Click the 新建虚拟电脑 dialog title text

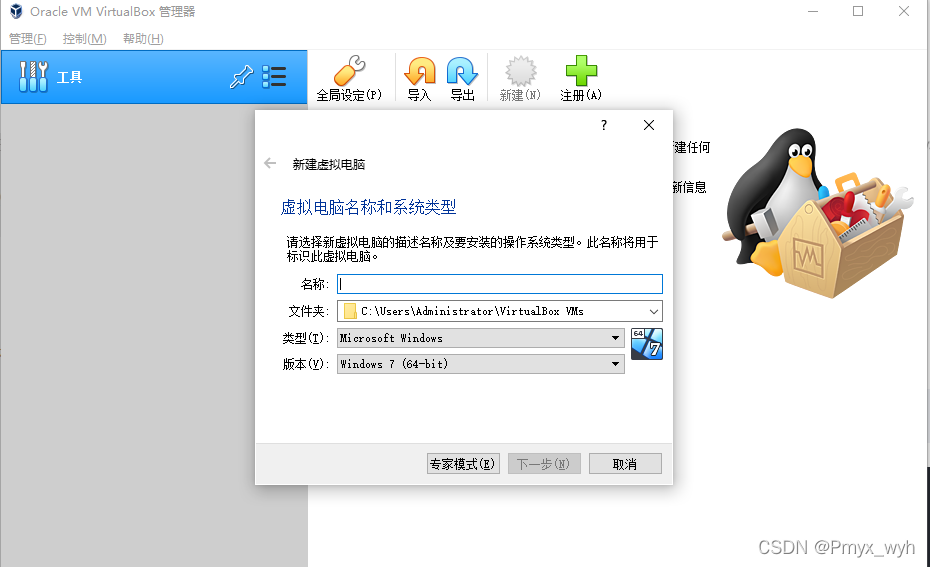tap(329, 164)
